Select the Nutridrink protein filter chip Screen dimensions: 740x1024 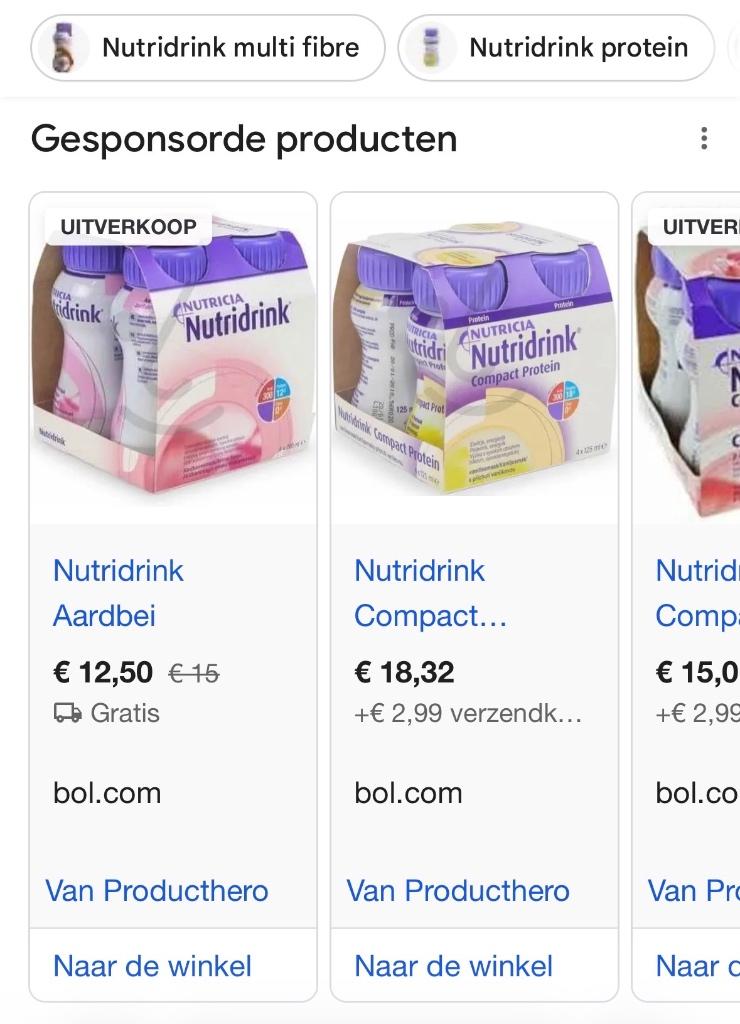pyautogui.click(x=556, y=47)
